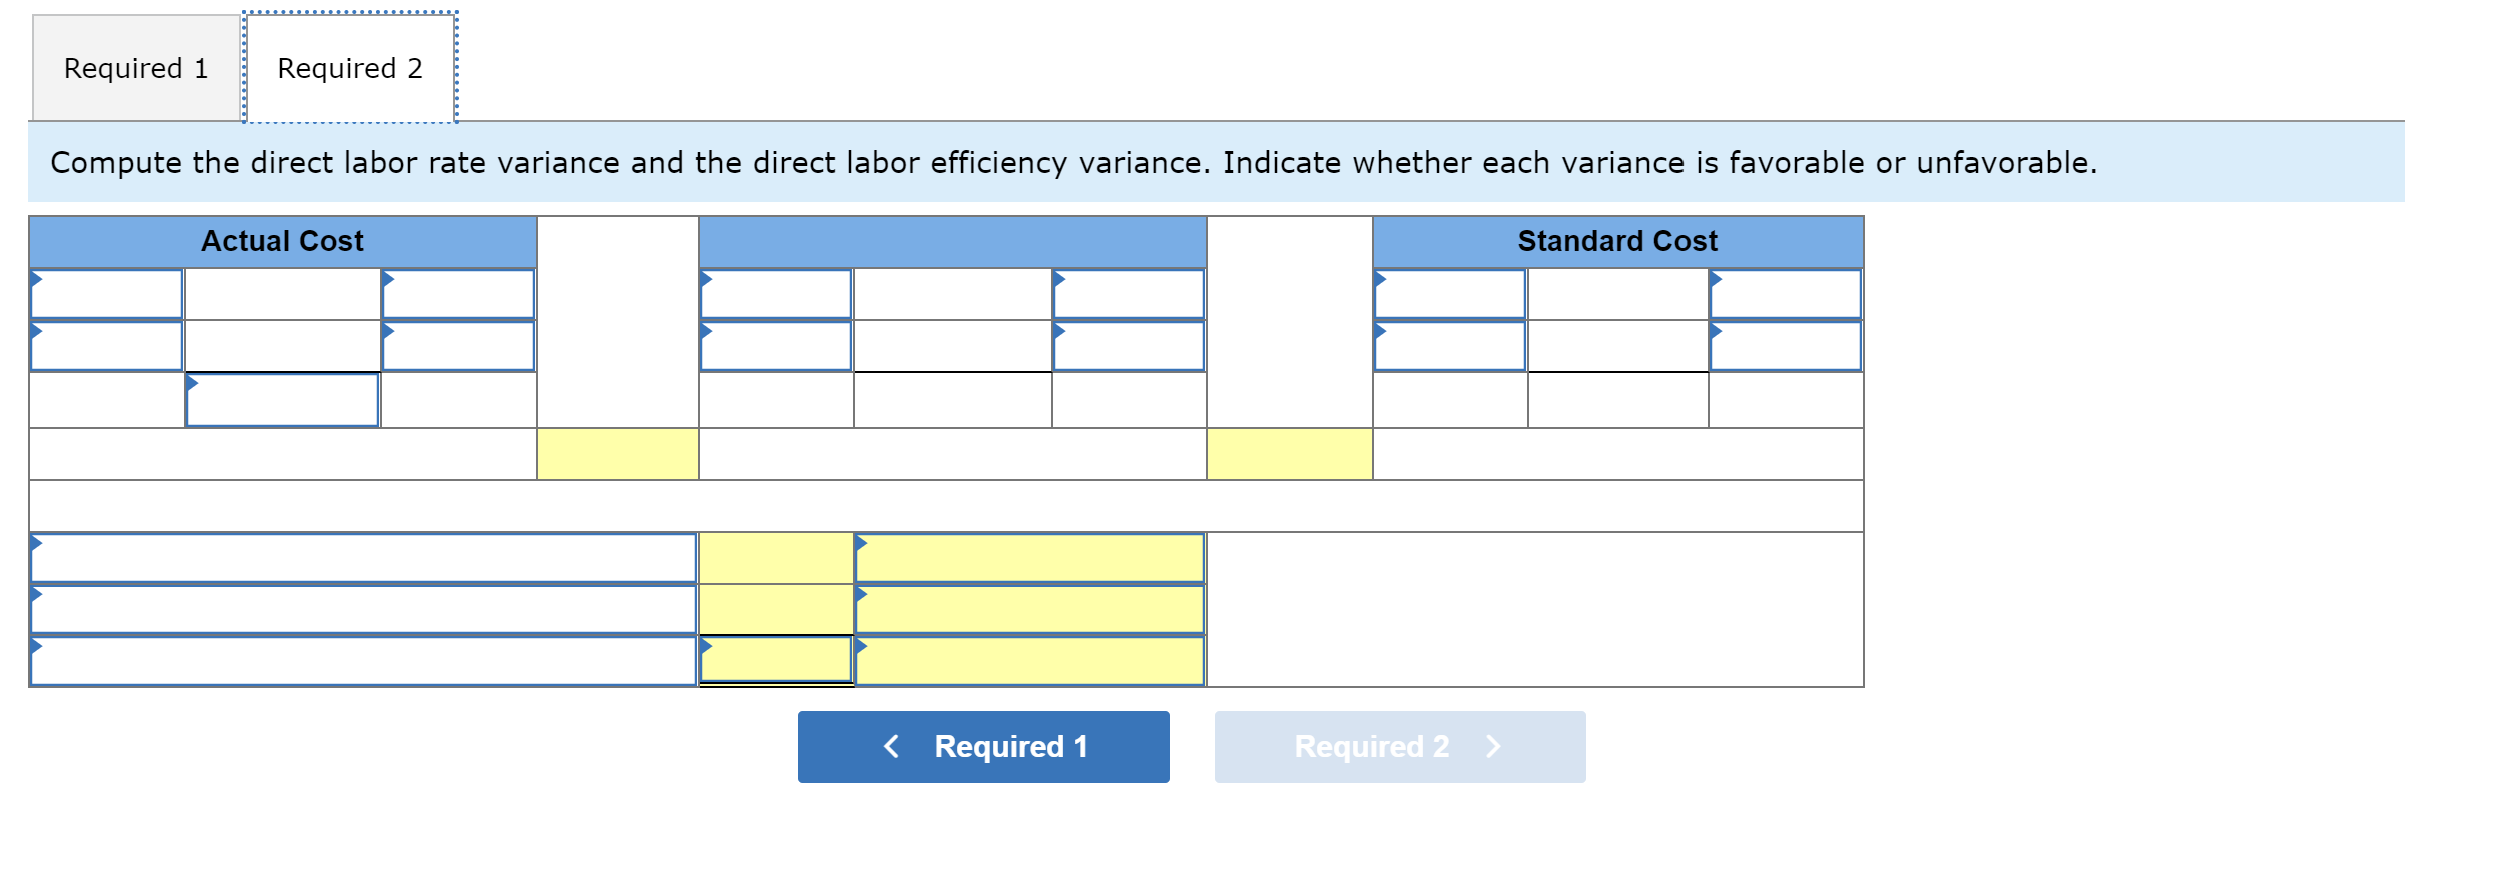Click the Required 1 navigation button
The width and height of the screenshot is (2517, 884).
coord(983,746)
